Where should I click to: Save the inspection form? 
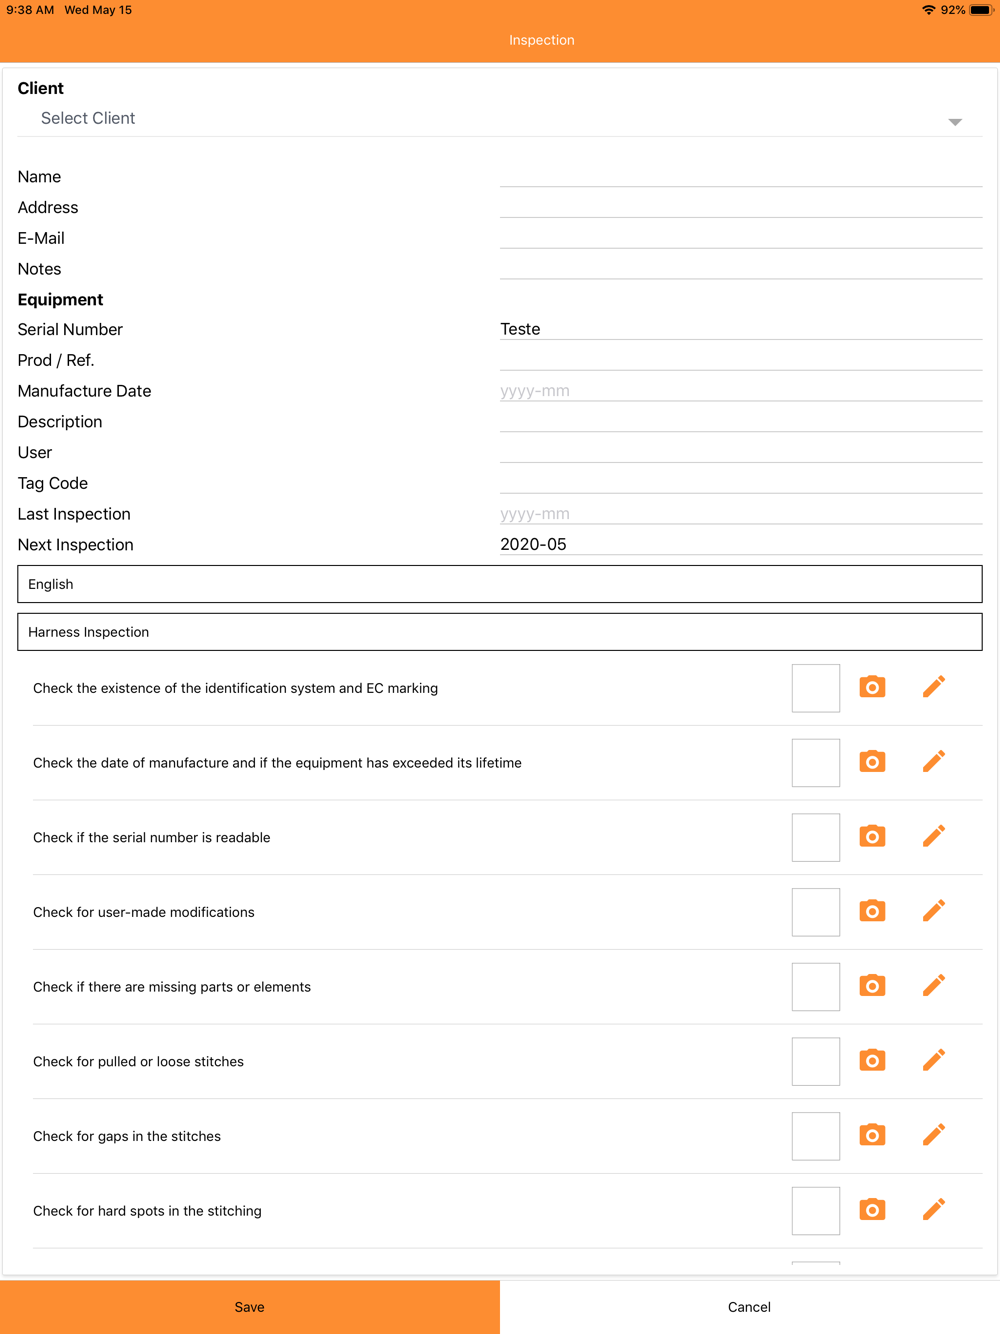pos(250,1307)
